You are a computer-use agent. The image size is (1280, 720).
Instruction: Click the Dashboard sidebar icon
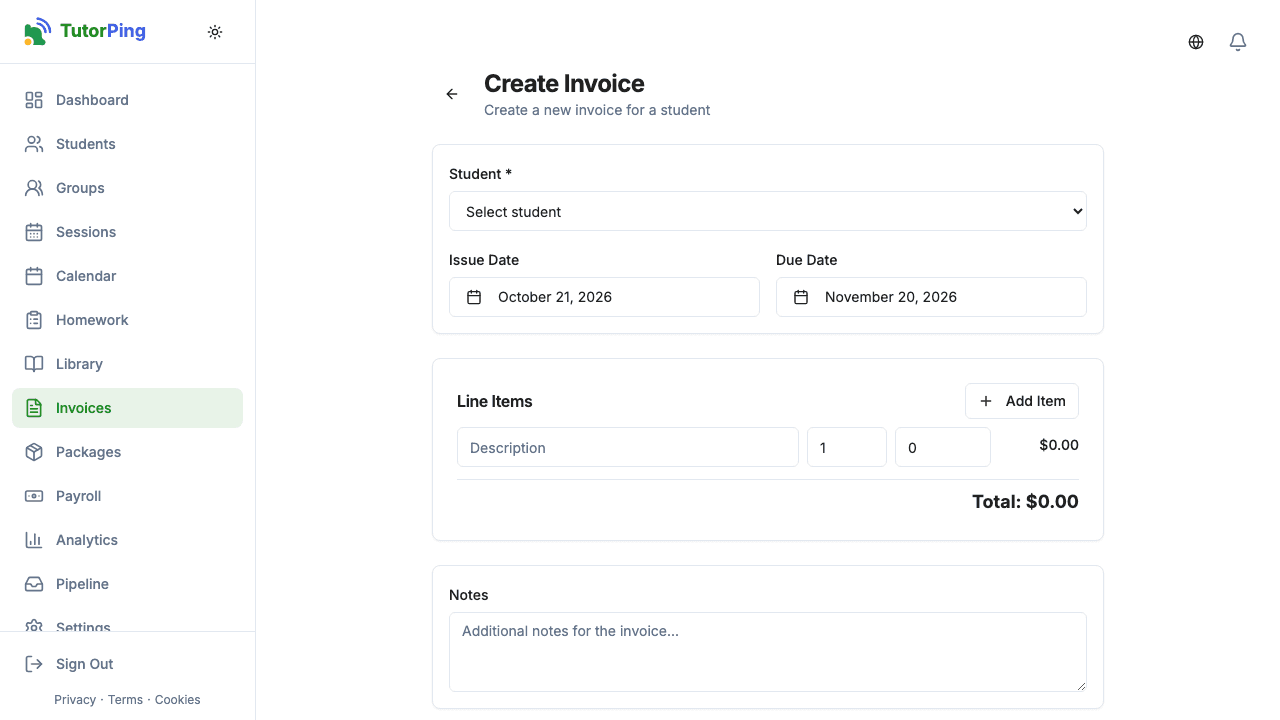(x=34, y=100)
